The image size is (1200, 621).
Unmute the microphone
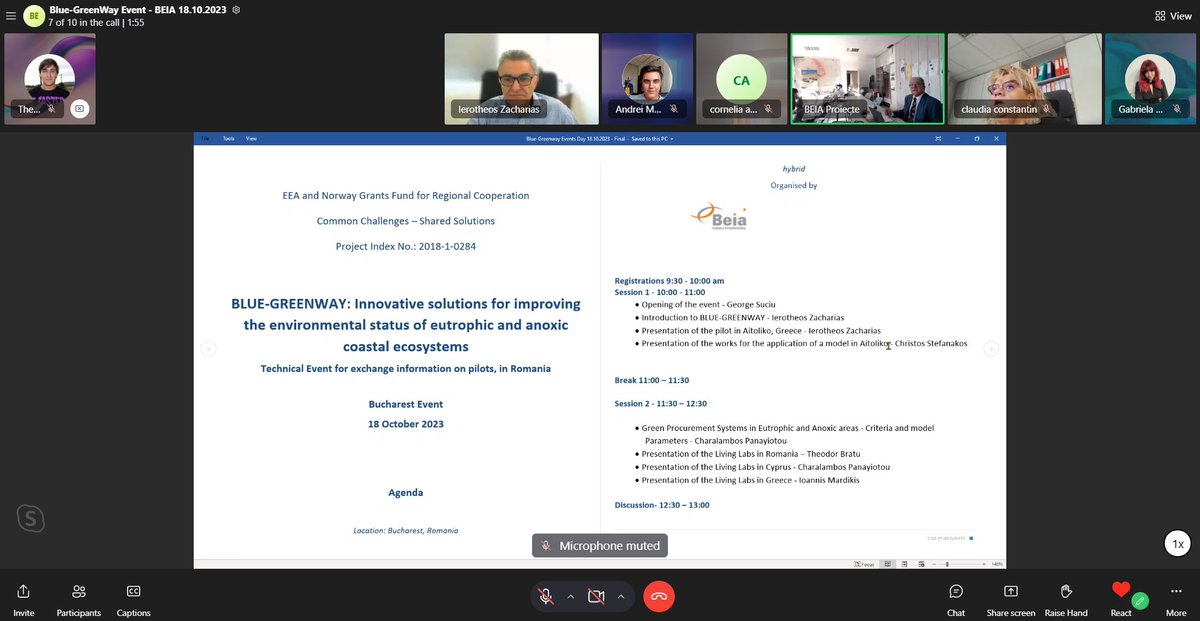coord(545,595)
